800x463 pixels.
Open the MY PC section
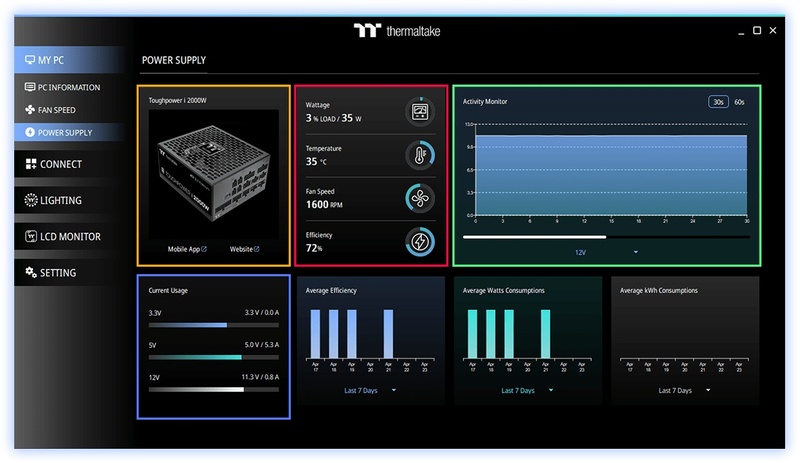pos(69,60)
